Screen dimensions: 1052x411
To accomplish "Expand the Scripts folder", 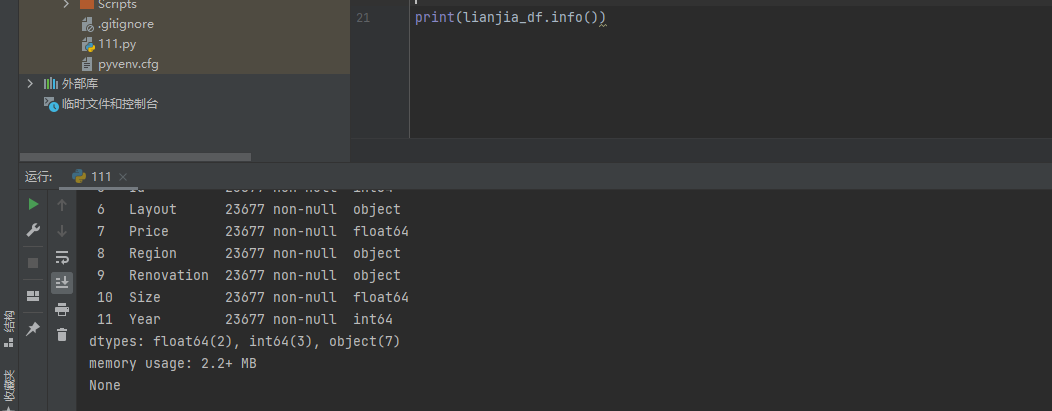I will 67,4.
